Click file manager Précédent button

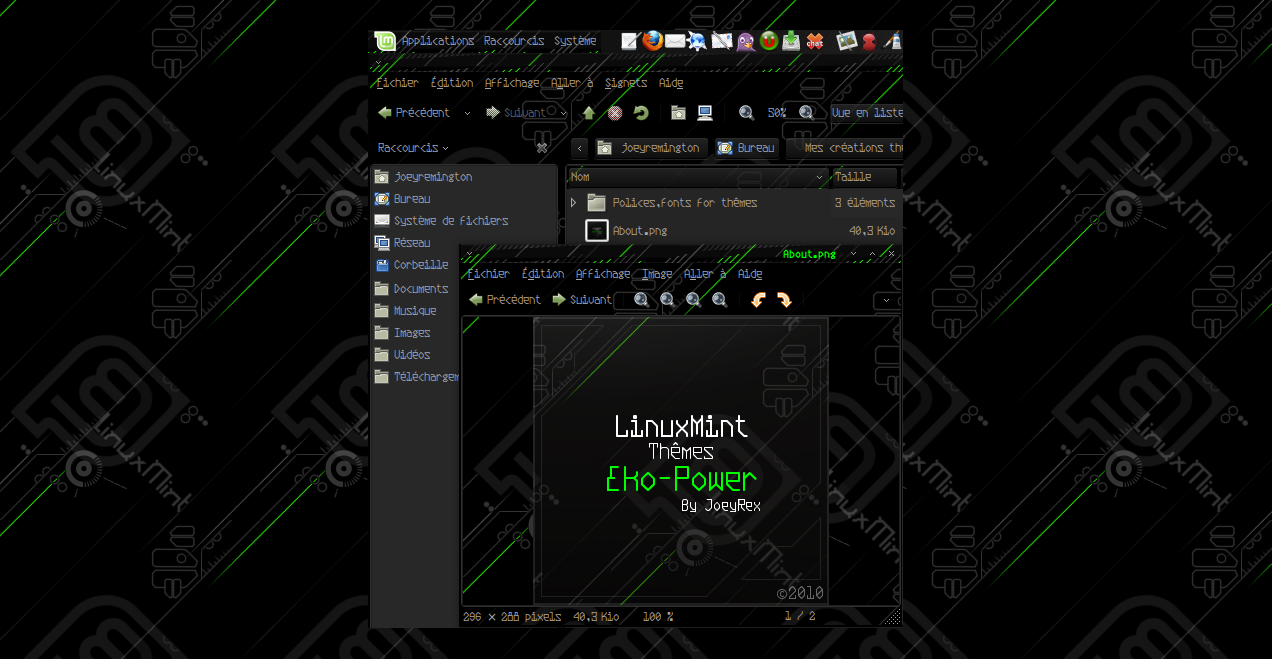414,113
